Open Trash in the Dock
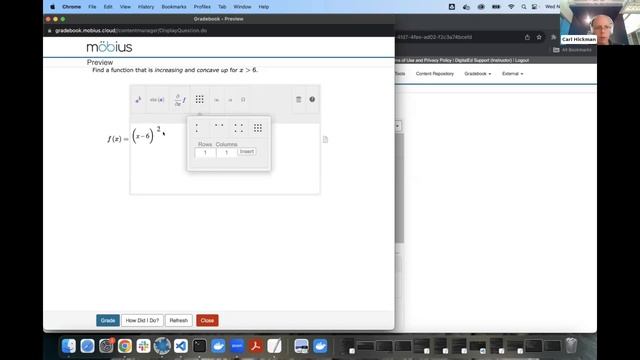640x360 pixels. point(571,345)
